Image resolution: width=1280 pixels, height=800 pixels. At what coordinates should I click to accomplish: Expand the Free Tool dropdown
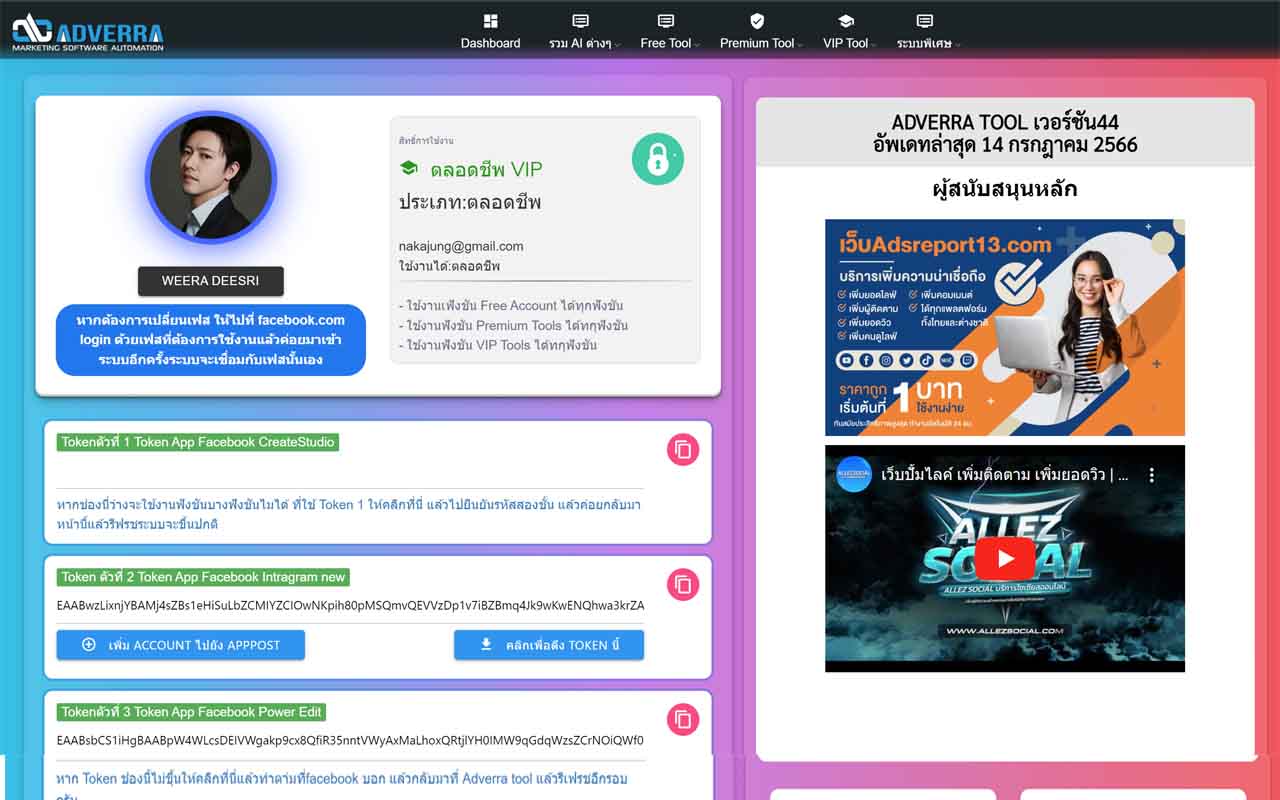click(669, 43)
